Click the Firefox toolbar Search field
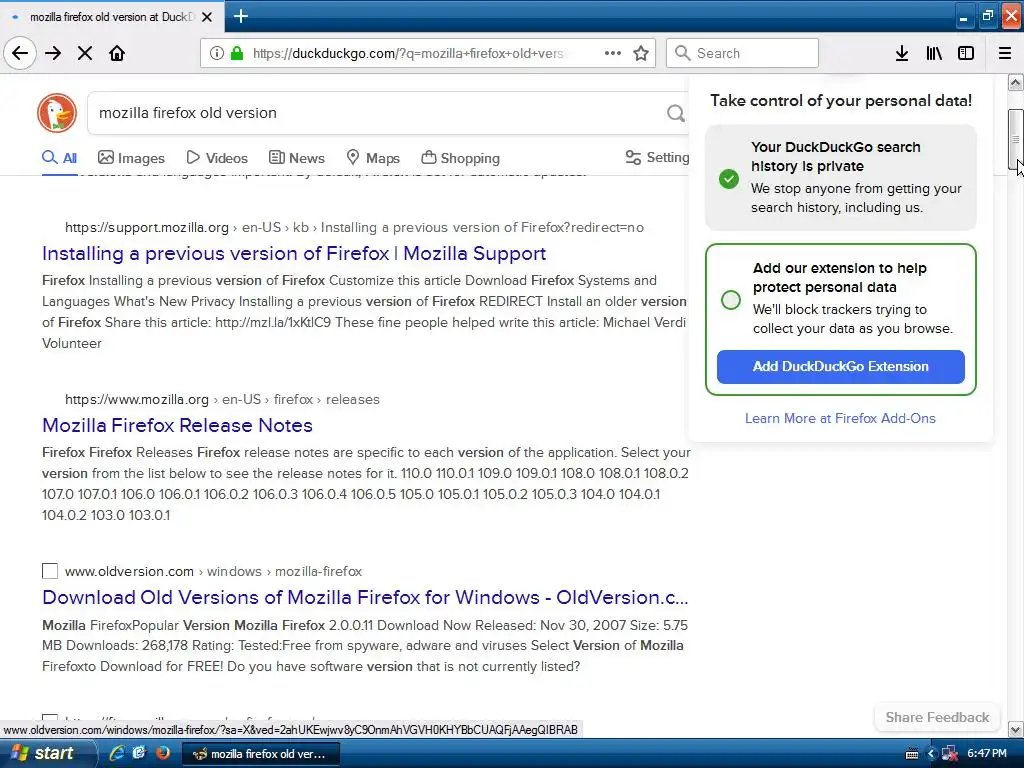 pos(743,53)
